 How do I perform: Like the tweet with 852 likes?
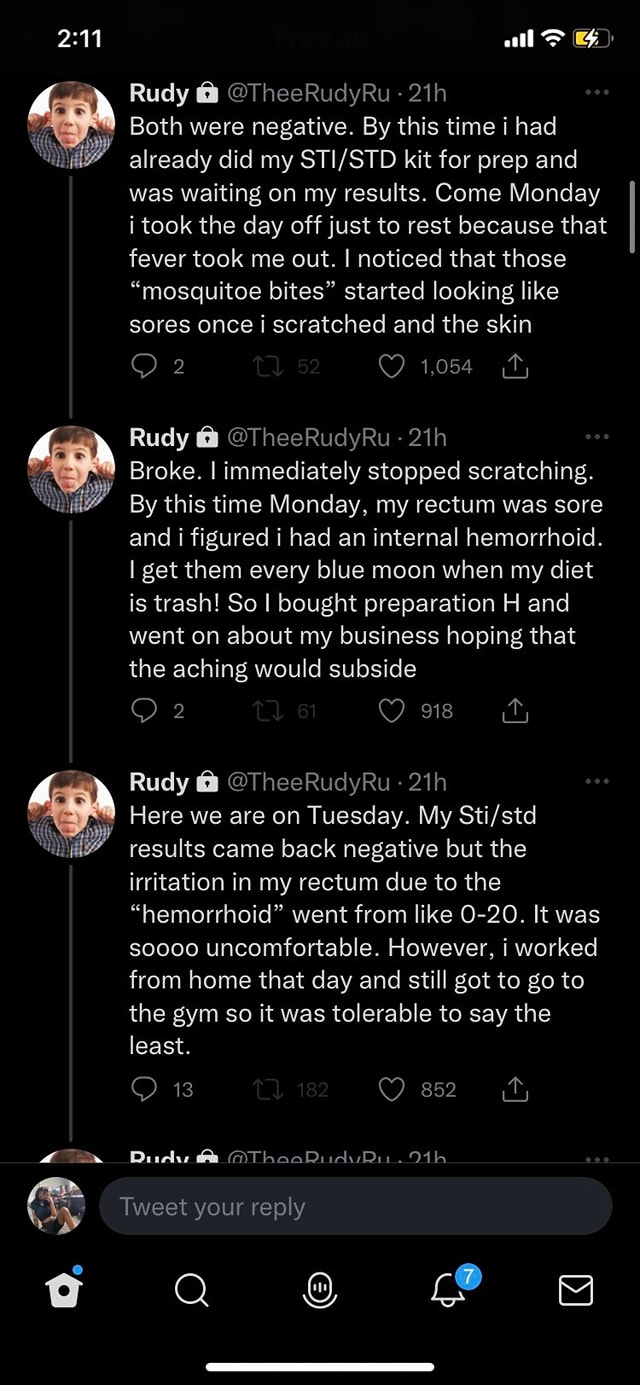(x=393, y=1090)
